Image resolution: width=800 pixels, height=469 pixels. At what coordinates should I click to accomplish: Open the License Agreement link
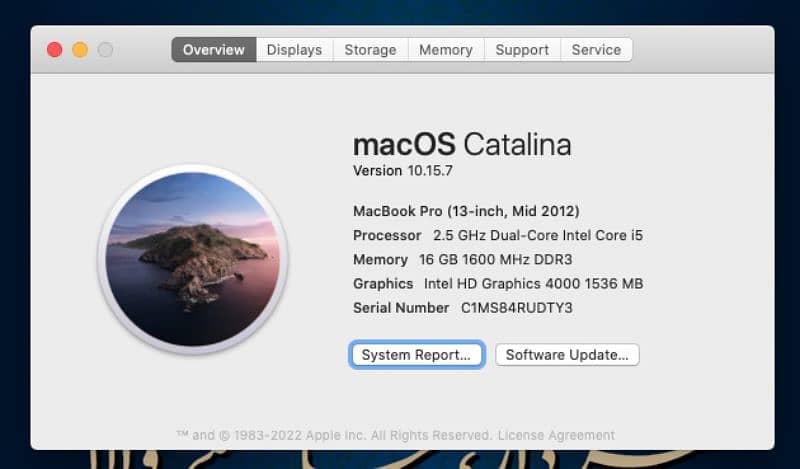coord(556,435)
